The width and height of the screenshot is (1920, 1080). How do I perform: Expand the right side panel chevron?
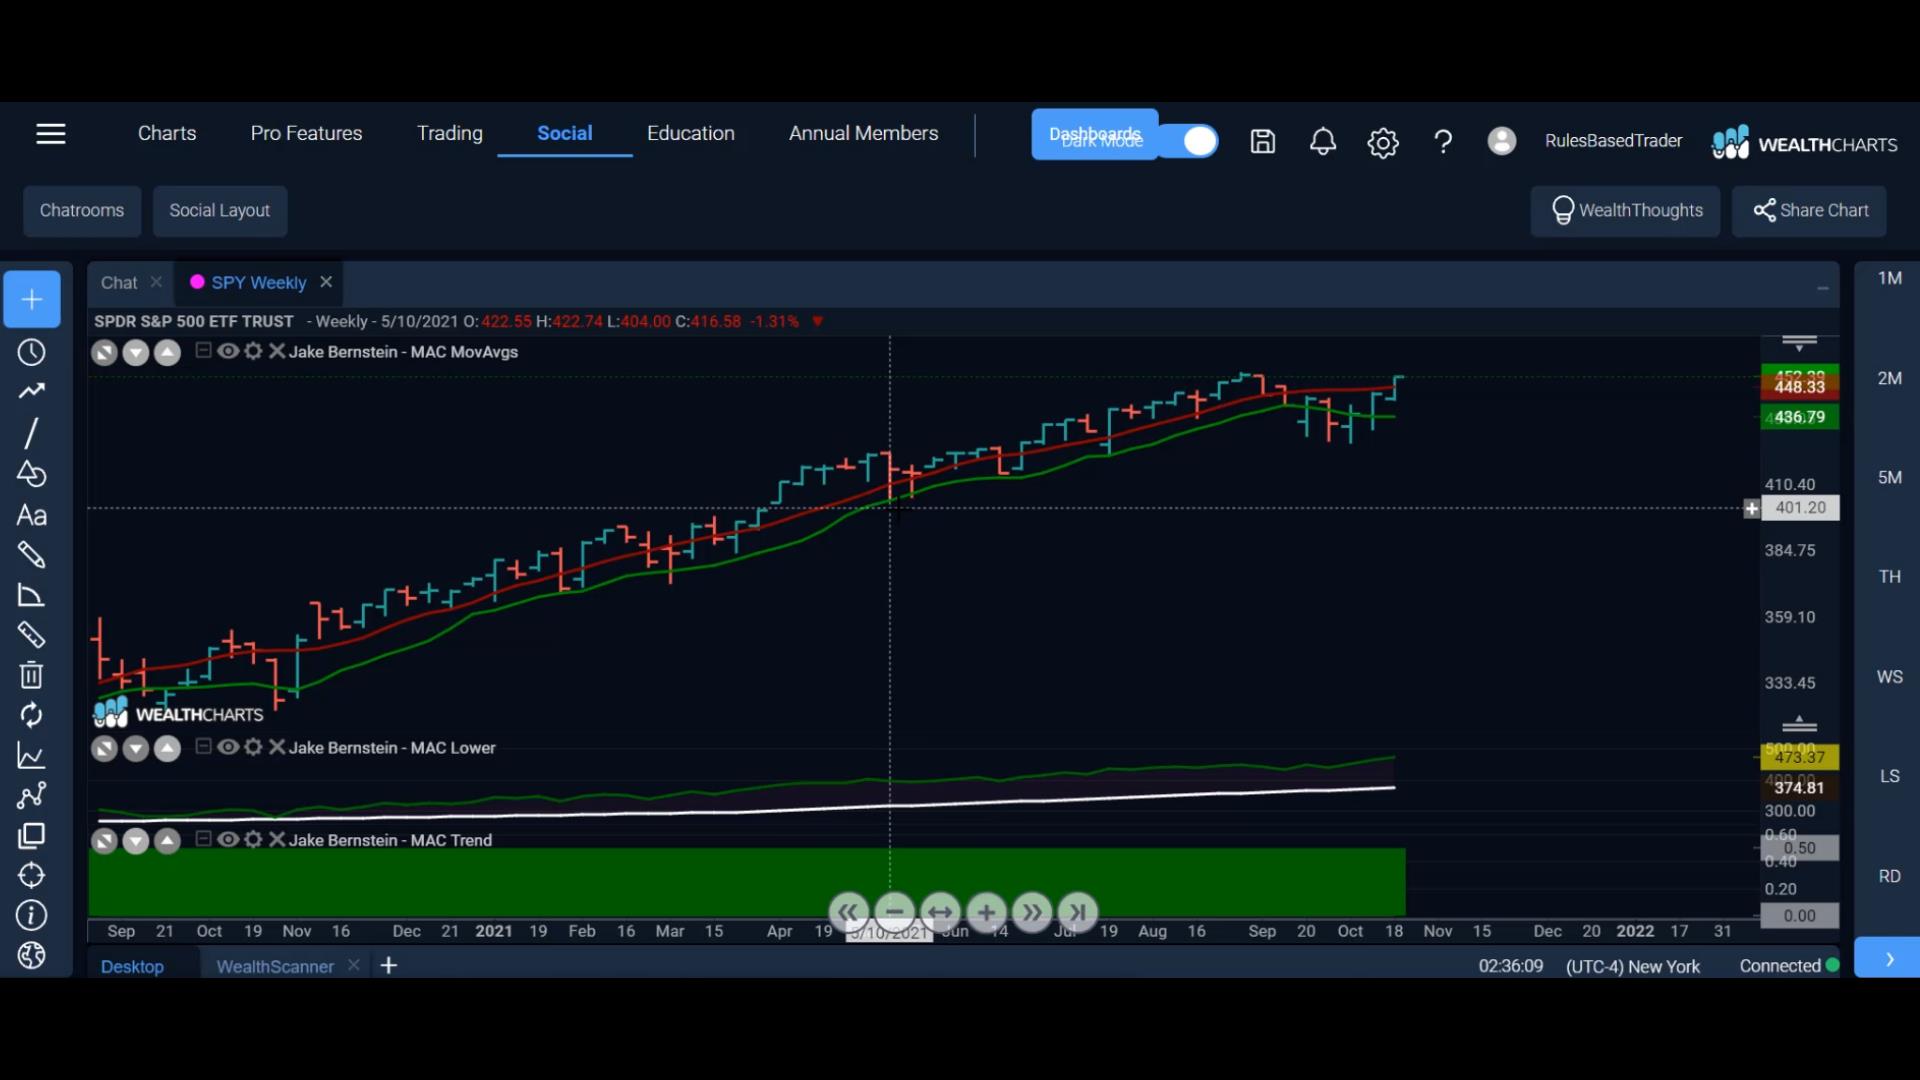tap(1888, 958)
